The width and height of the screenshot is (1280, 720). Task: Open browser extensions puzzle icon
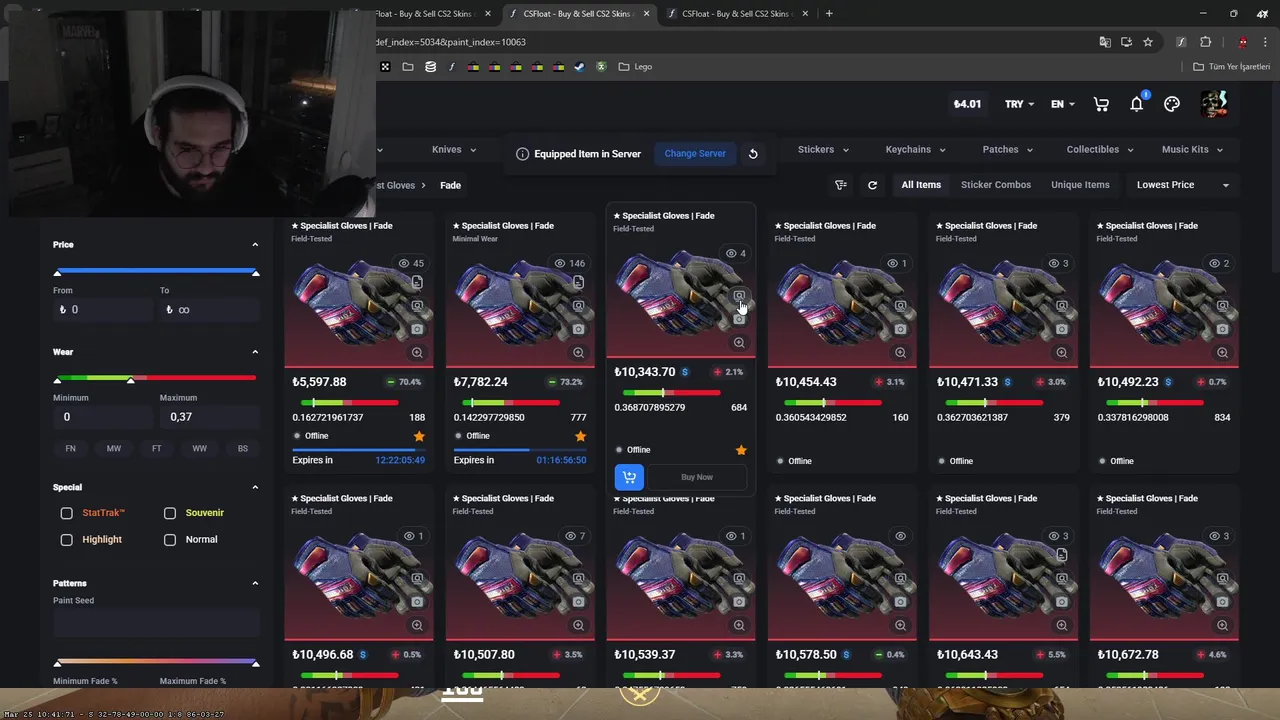click(1205, 42)
